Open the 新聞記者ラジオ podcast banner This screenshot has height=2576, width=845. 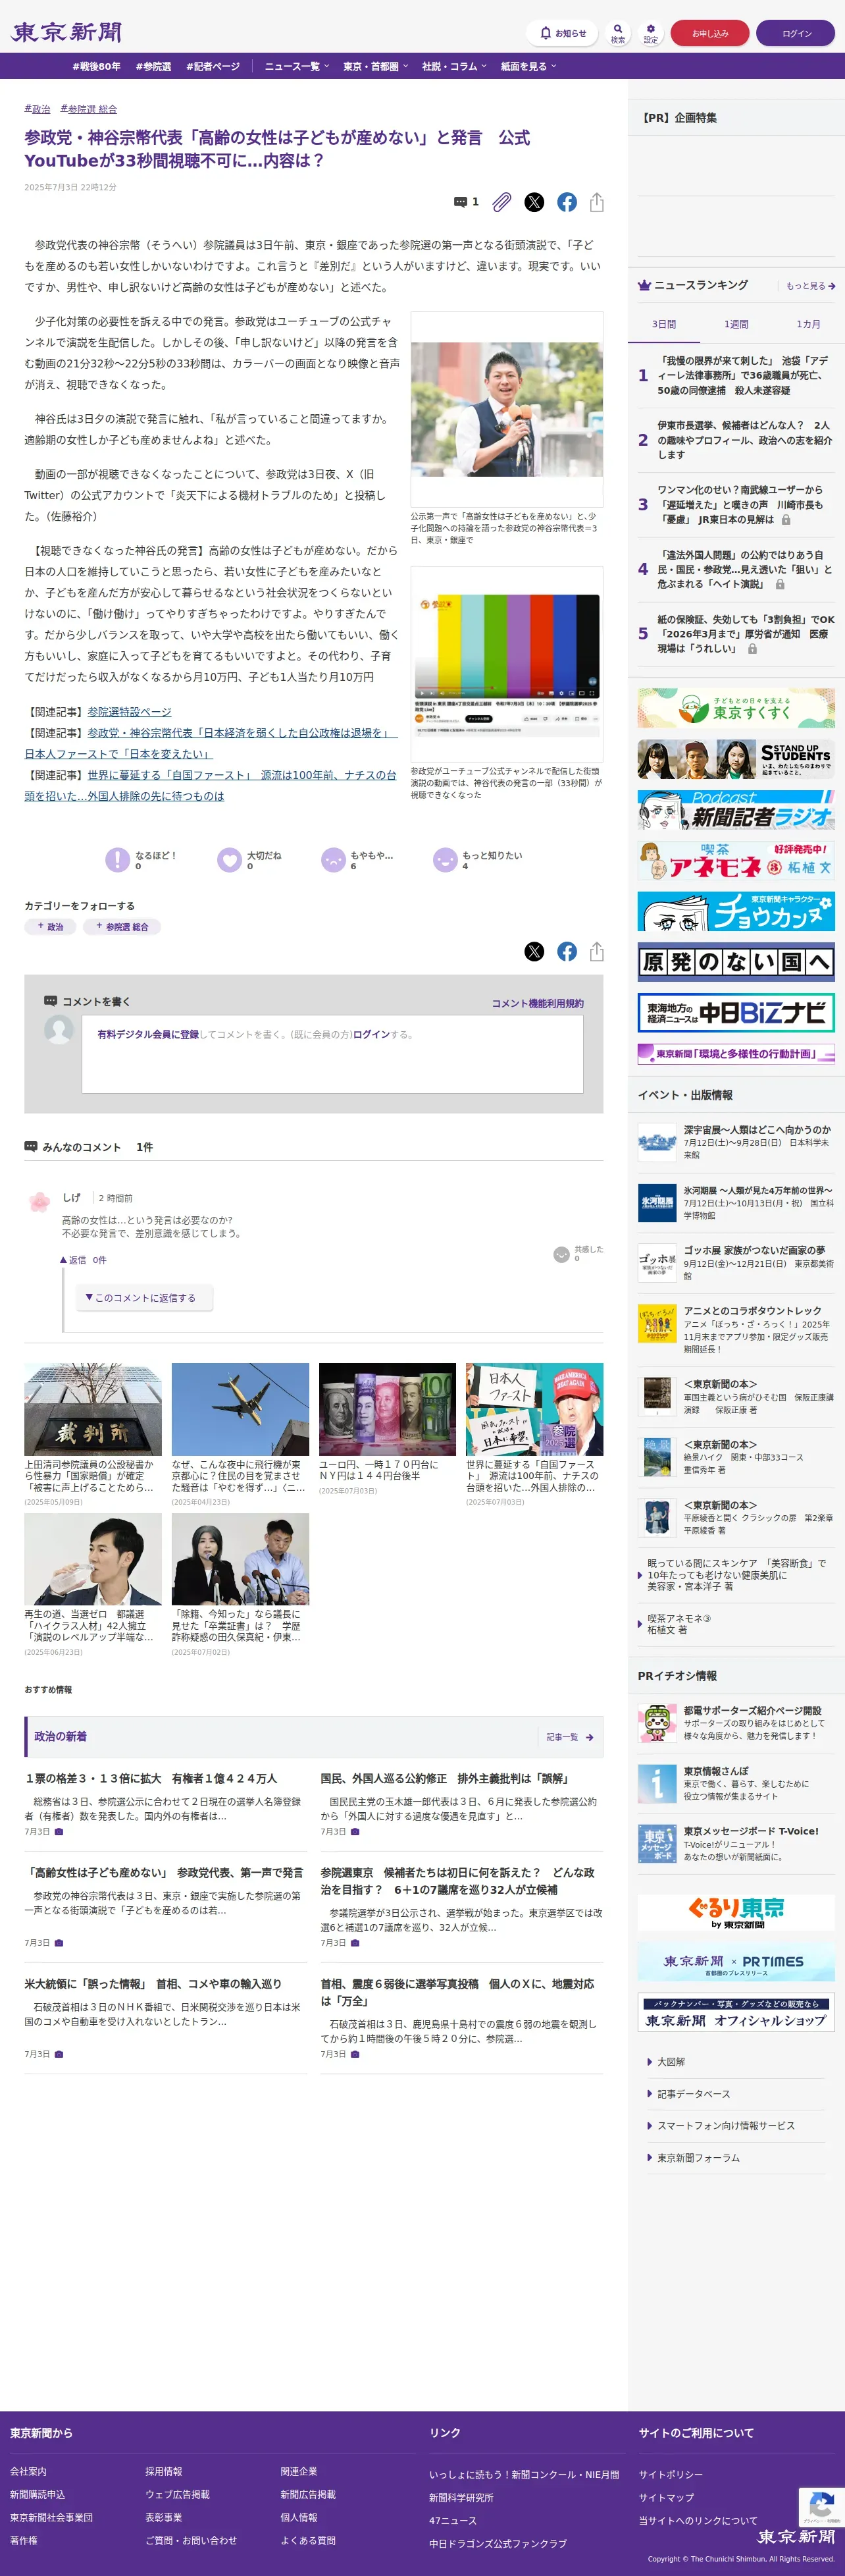(x=736, y=810)
